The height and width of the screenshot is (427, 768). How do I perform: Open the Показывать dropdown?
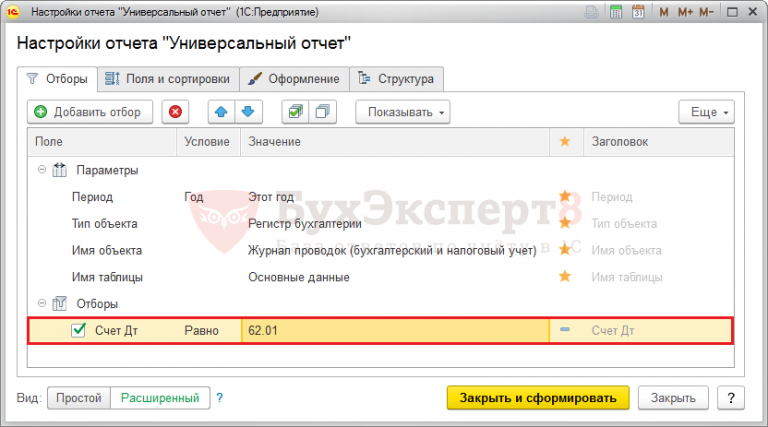tap(403, 112)
